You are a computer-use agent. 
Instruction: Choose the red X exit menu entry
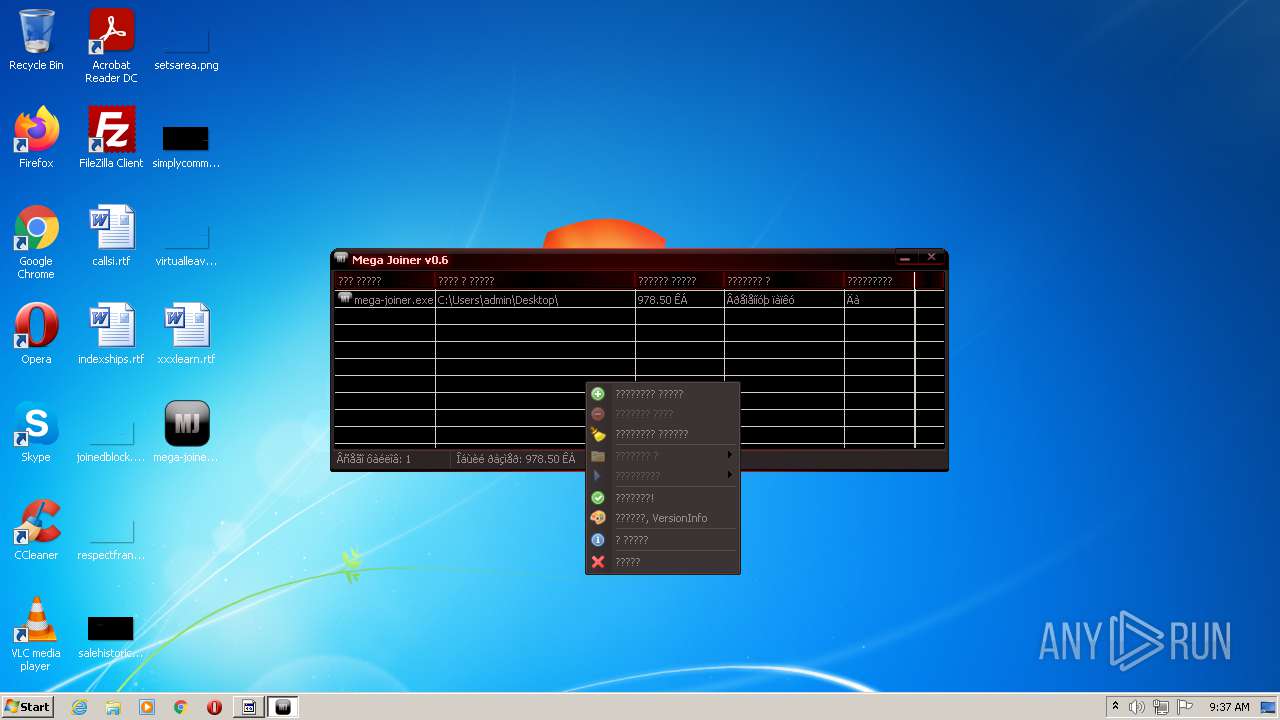point(662,562)
